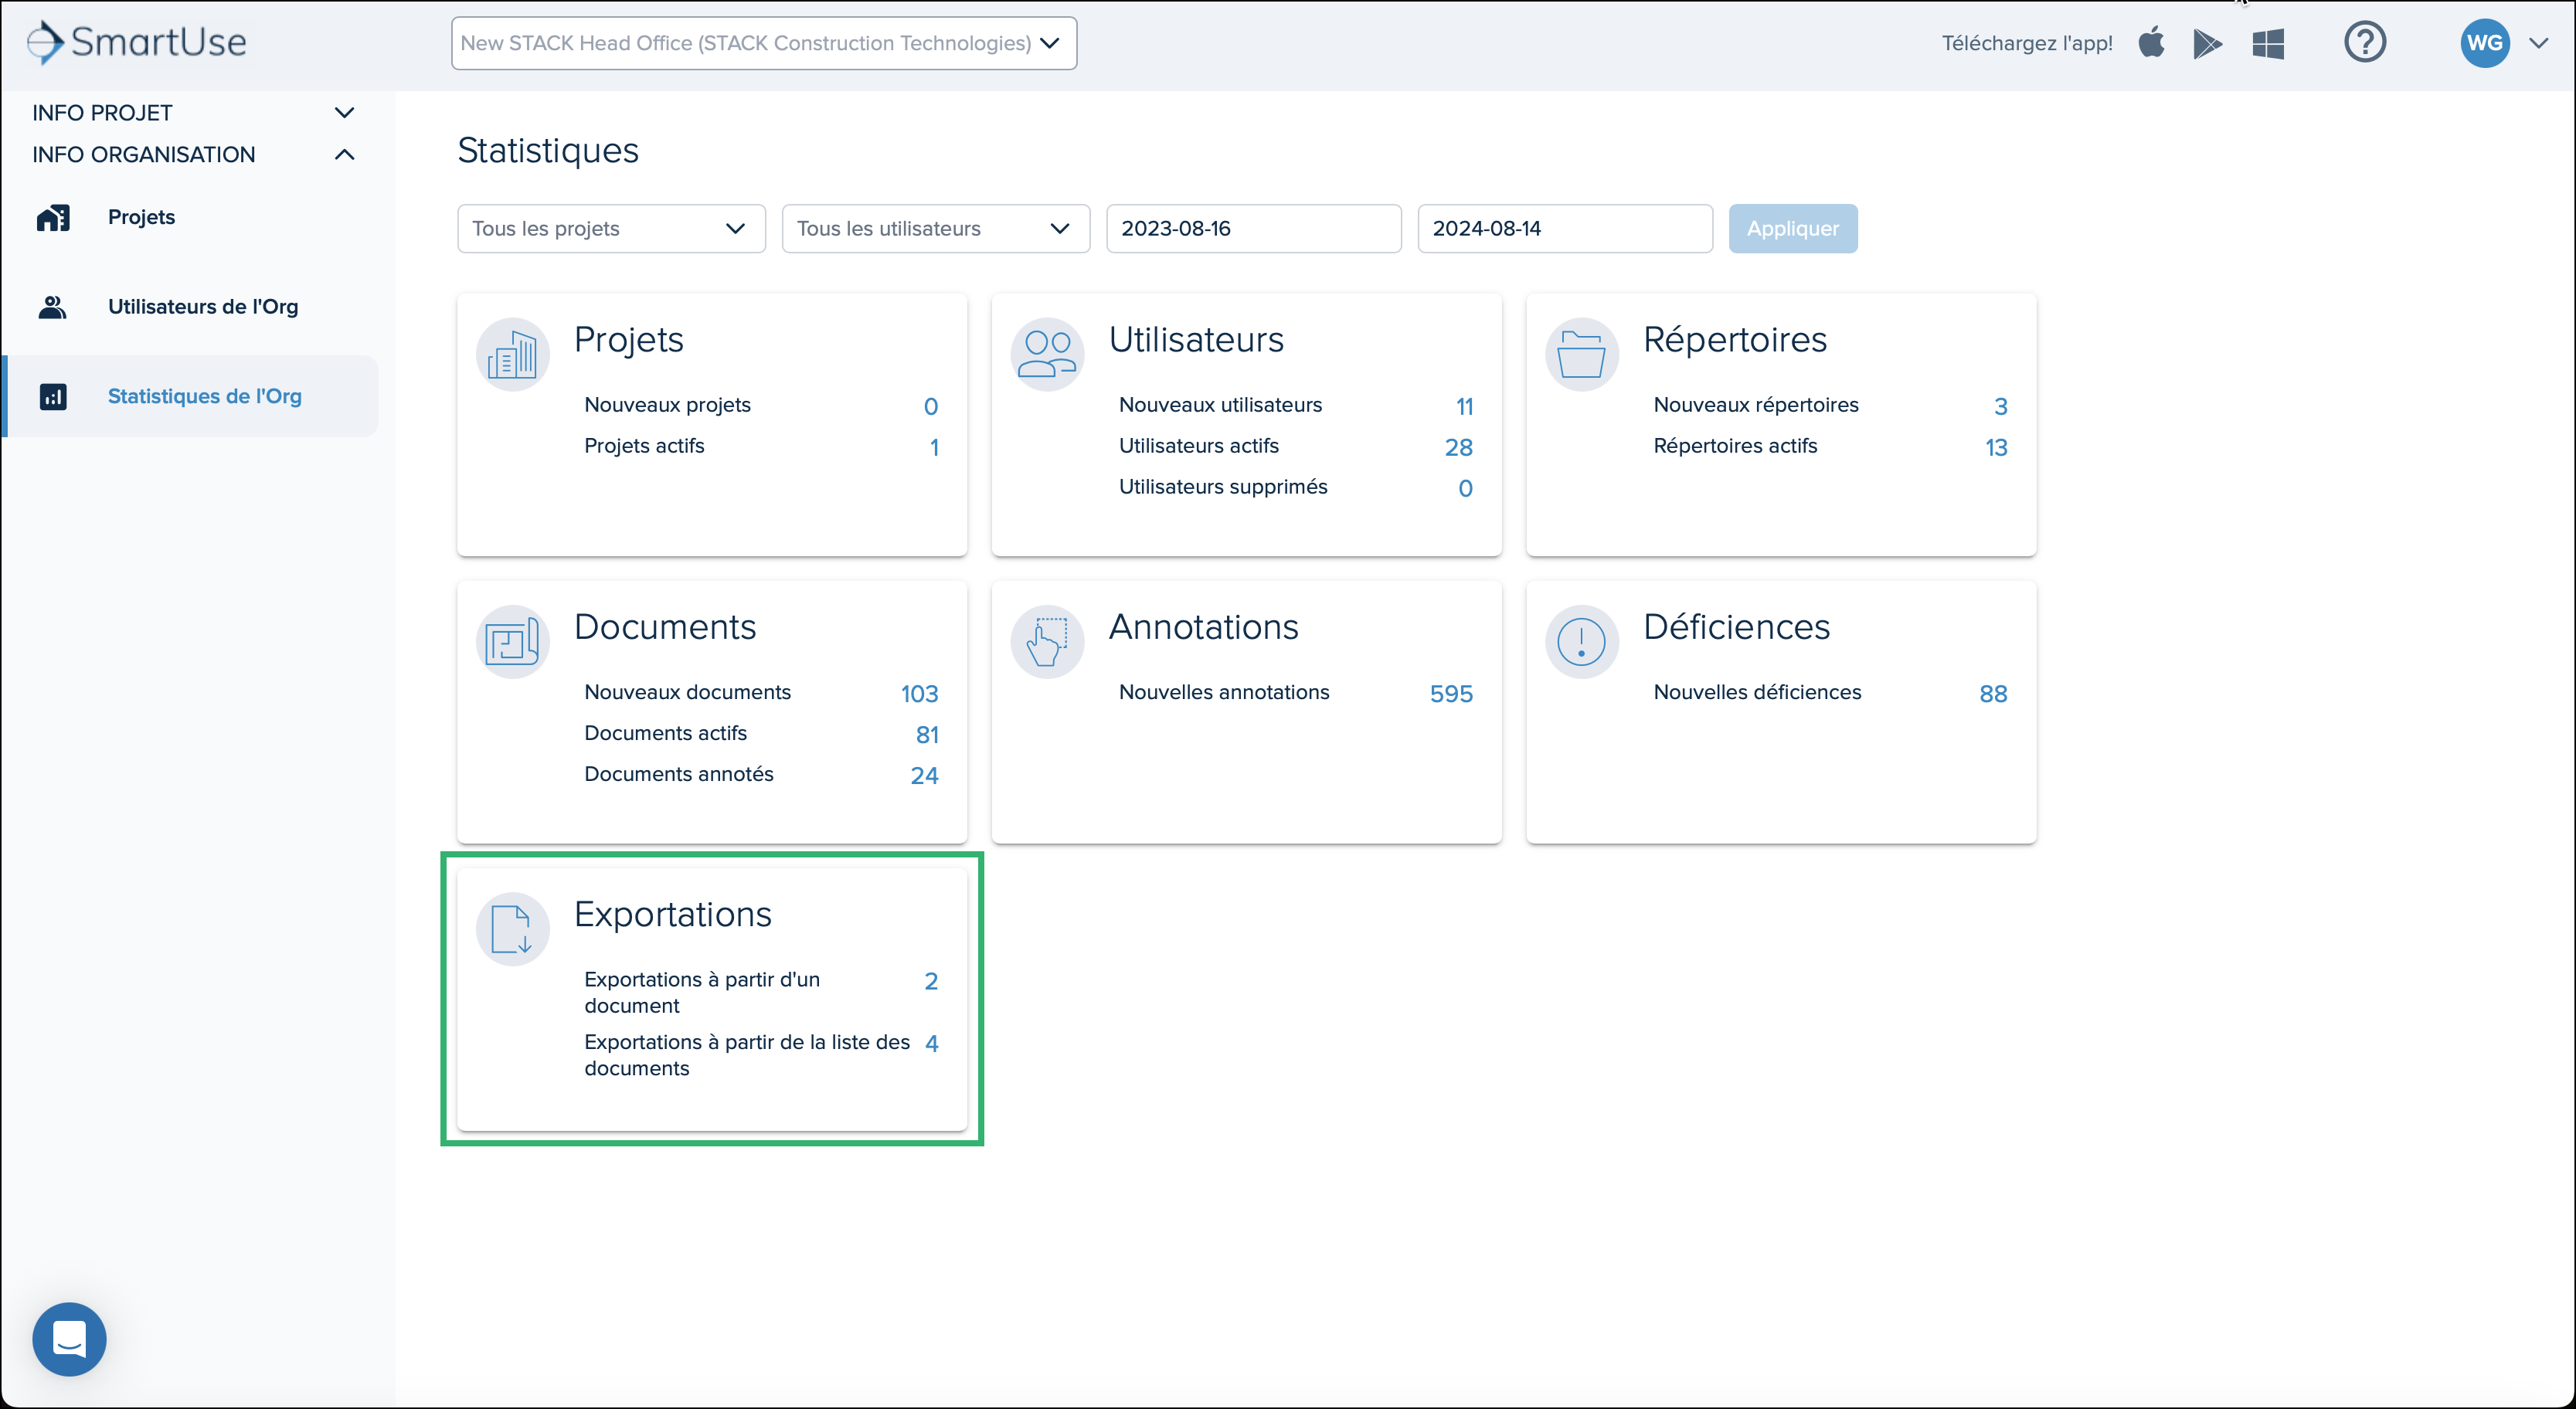Click the start date field 2023-08-16

[1253, 228]
